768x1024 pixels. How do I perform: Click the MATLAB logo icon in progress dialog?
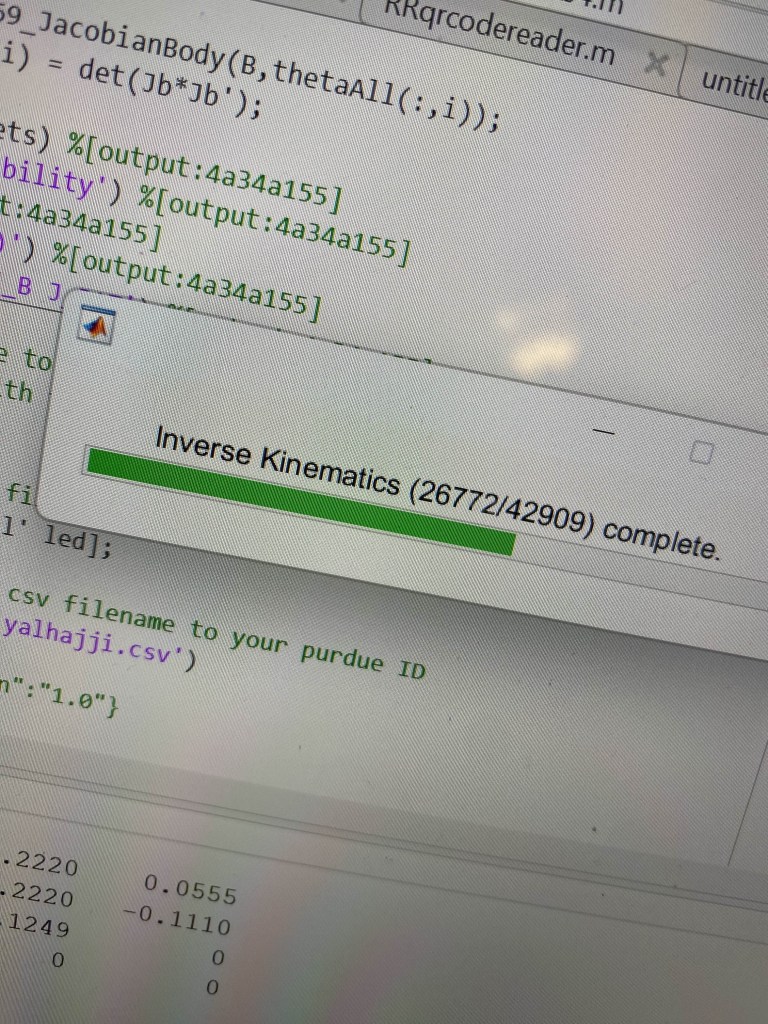(x=97, y=325)
